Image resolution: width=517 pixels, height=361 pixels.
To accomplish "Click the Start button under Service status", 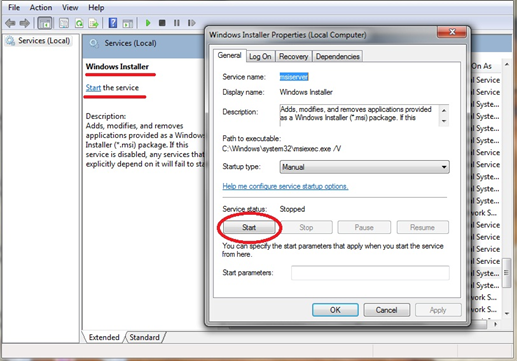I will click(249, 227).
